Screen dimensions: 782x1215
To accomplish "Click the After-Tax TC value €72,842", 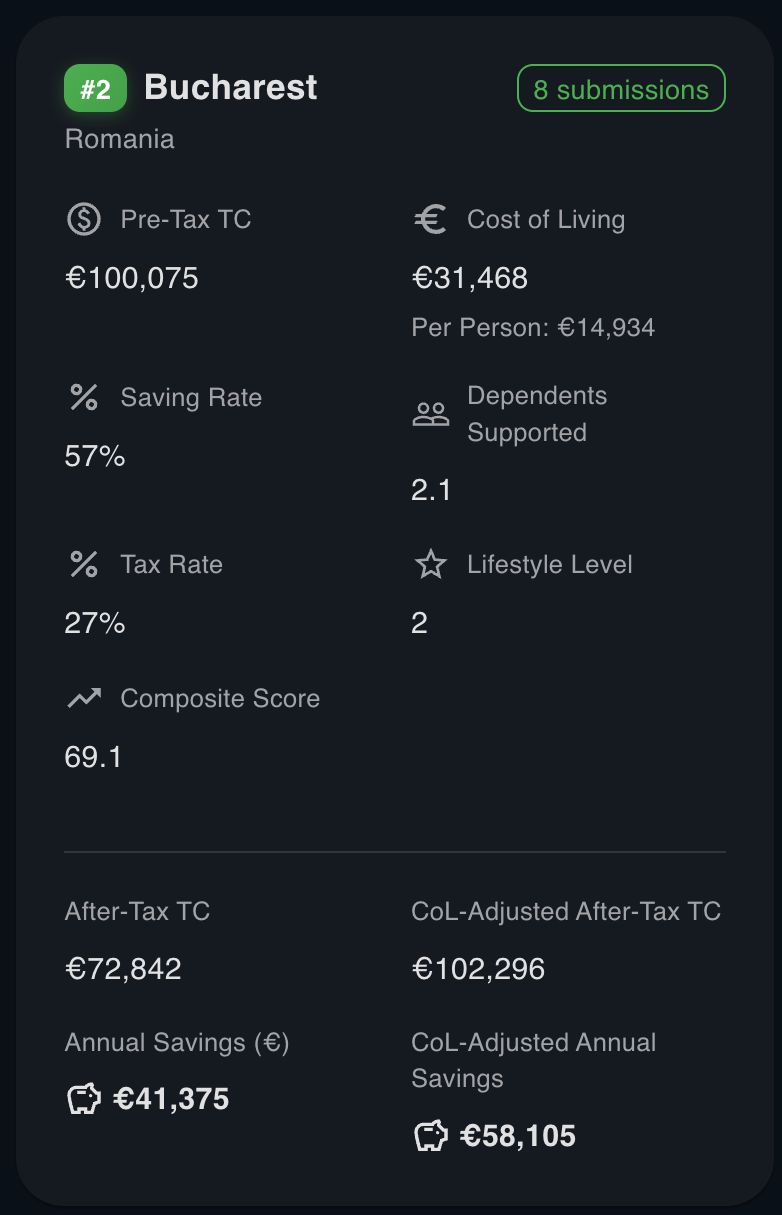I will coord(123,968).
